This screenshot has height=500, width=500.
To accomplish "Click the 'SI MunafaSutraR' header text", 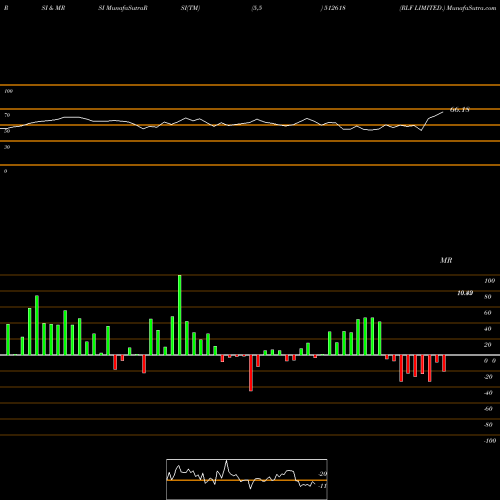I will (x=123, y=8).
